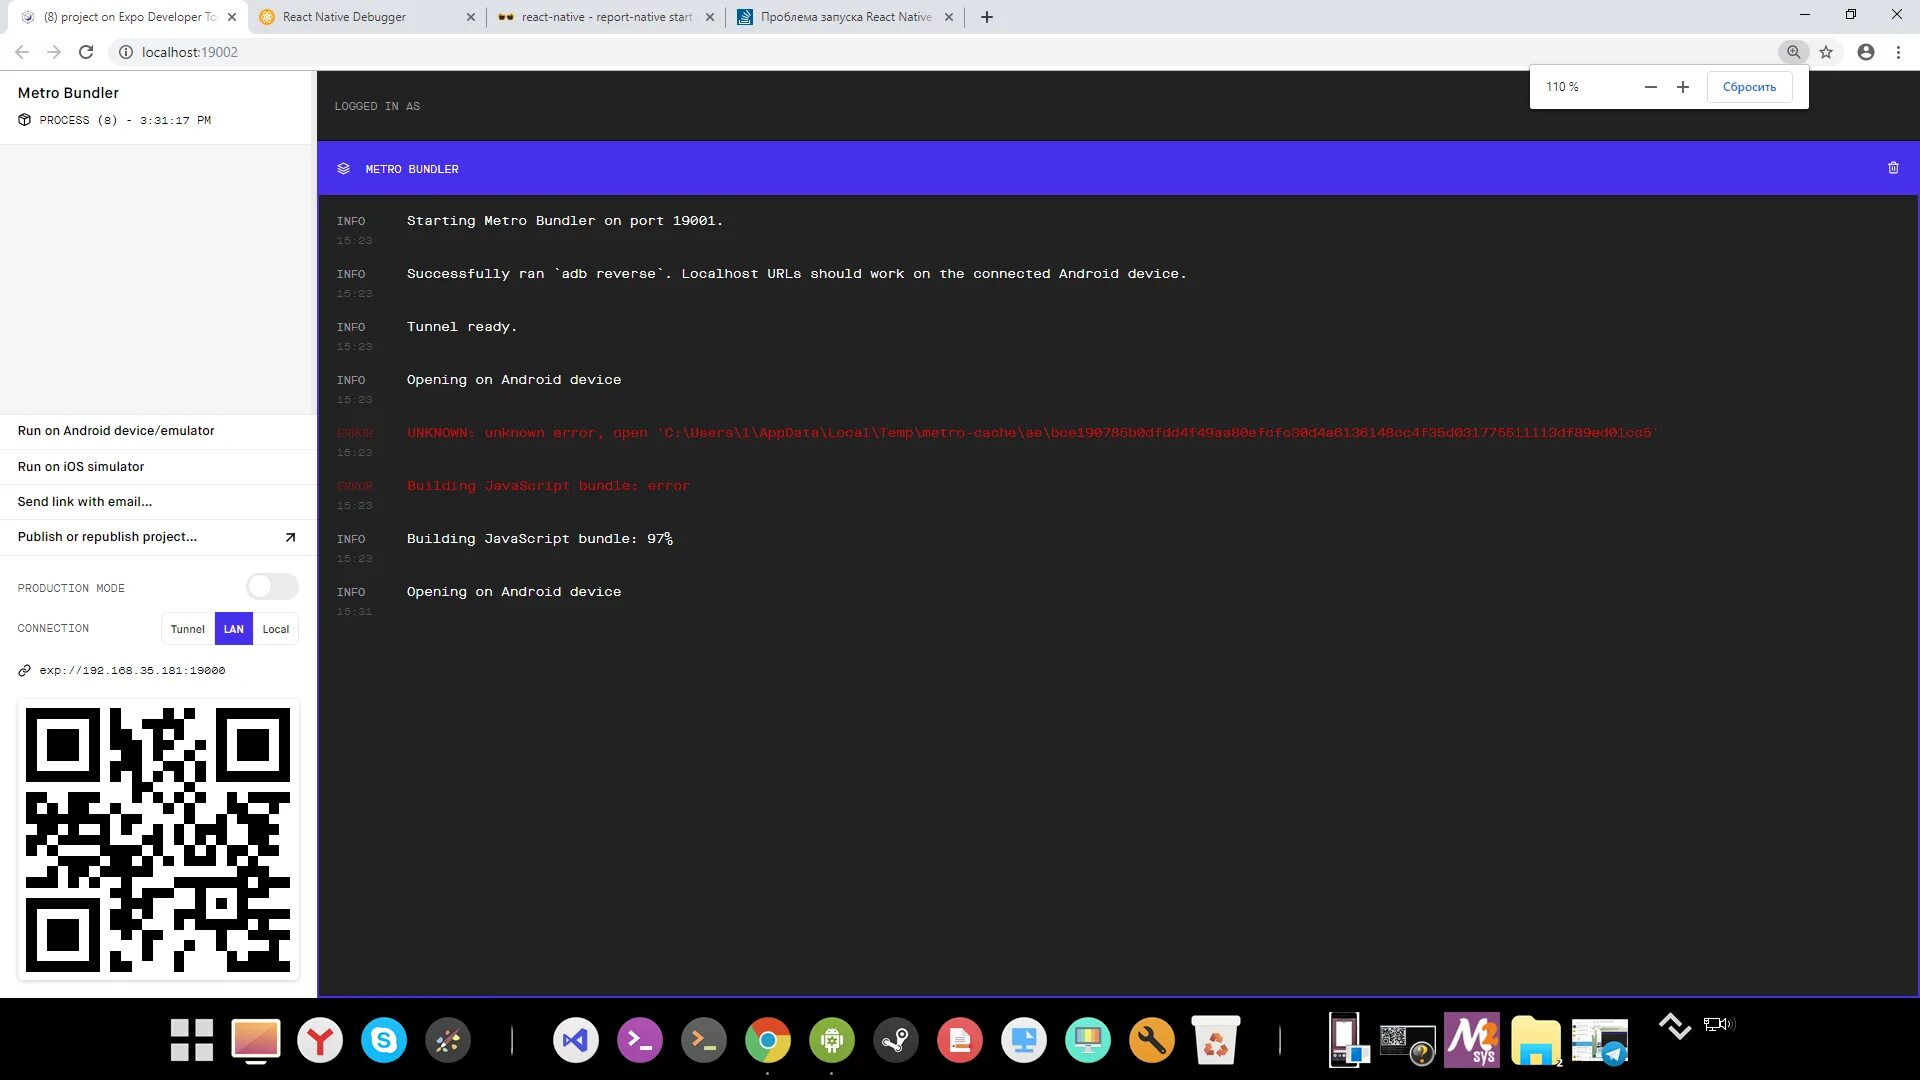Viewport: 1920px width, 1080px height.
Task: Select Local connection type
Action: (x=275, y=629)
